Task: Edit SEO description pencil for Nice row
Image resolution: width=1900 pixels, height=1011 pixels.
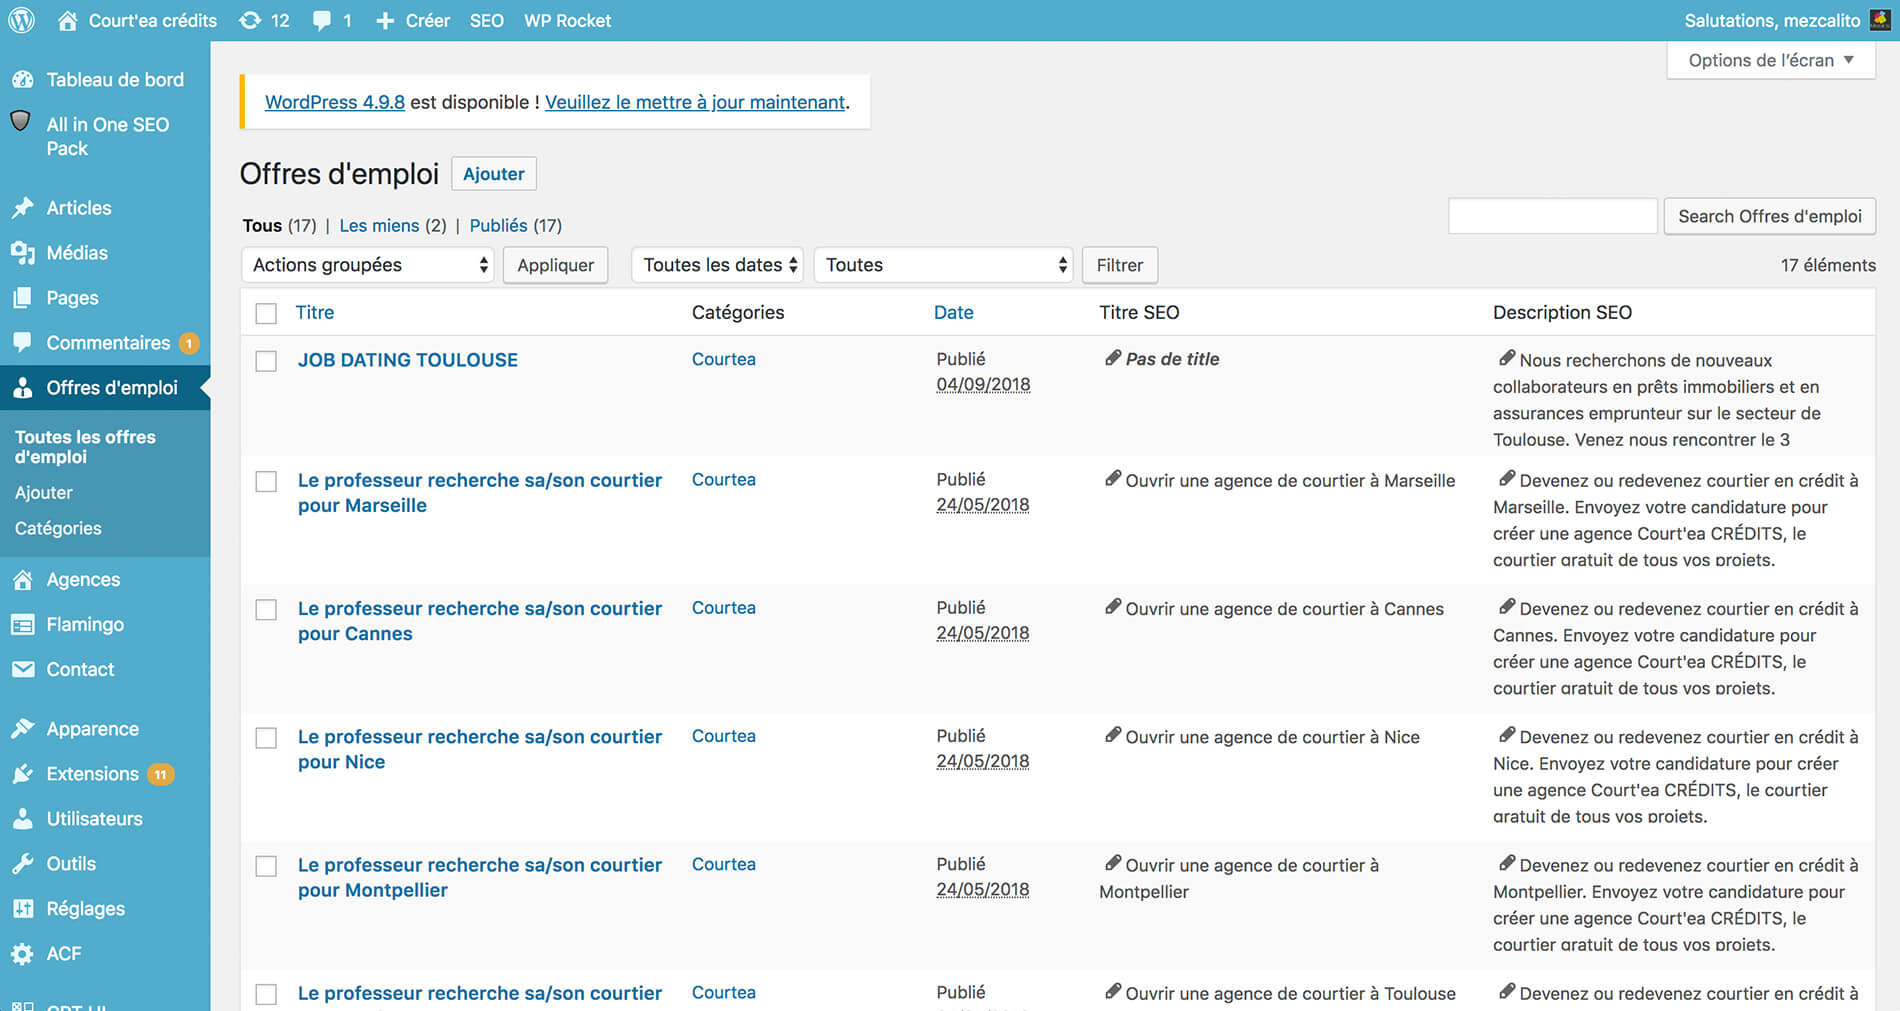Action: point(1506,735)
